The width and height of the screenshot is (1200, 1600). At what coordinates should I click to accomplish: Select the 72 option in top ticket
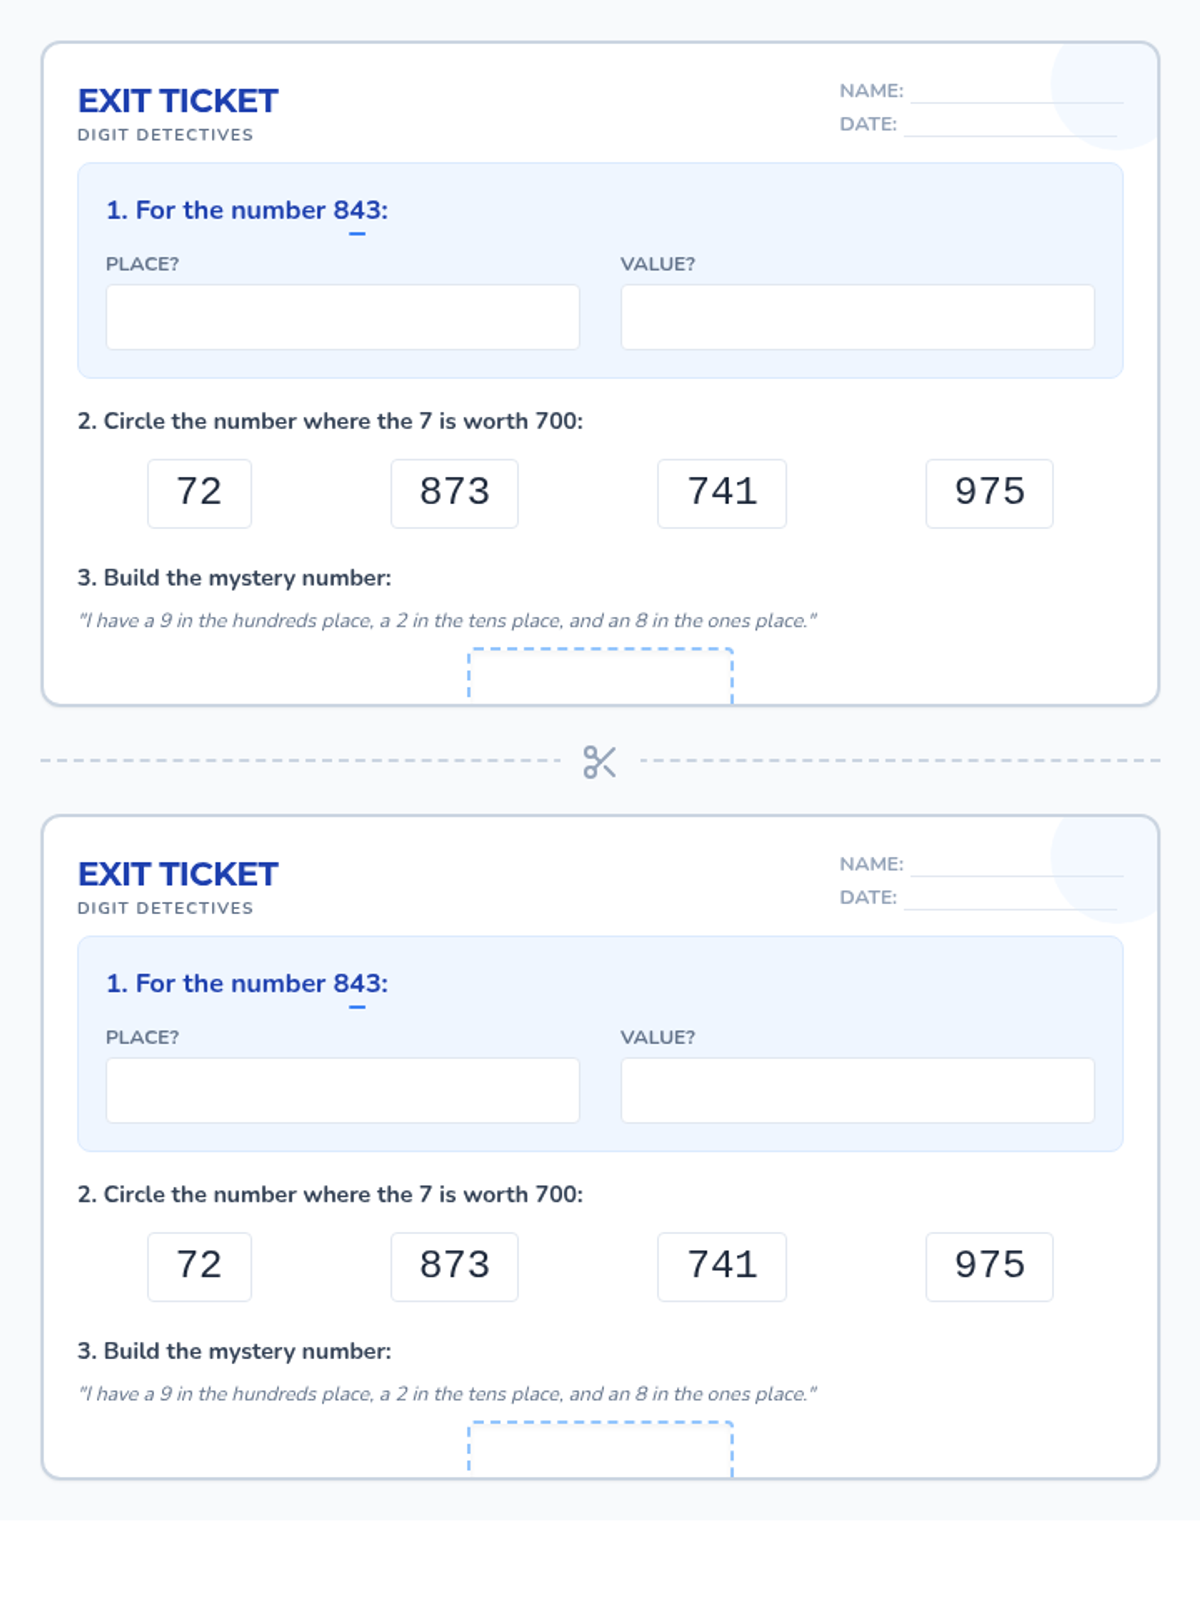[199, 493]
